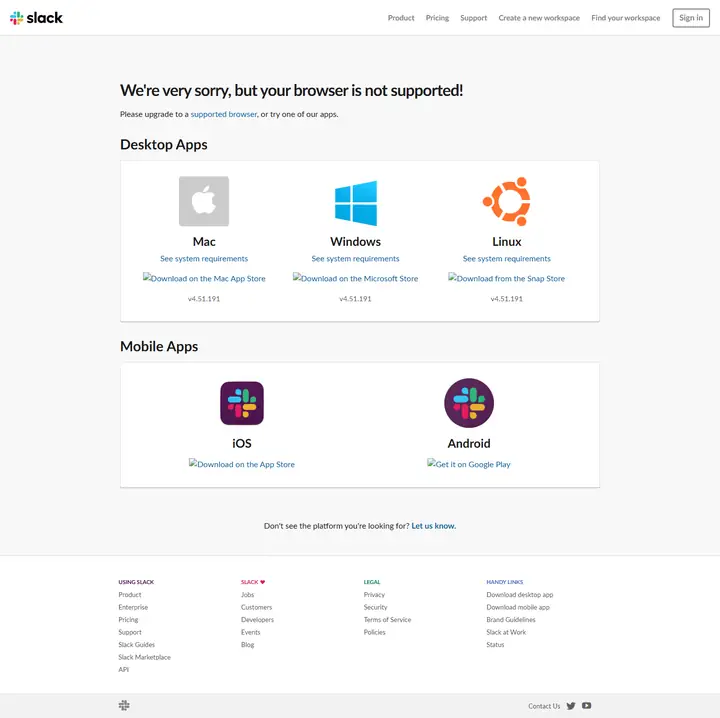
Task: Open footer Support link
Action: point(130,632)
